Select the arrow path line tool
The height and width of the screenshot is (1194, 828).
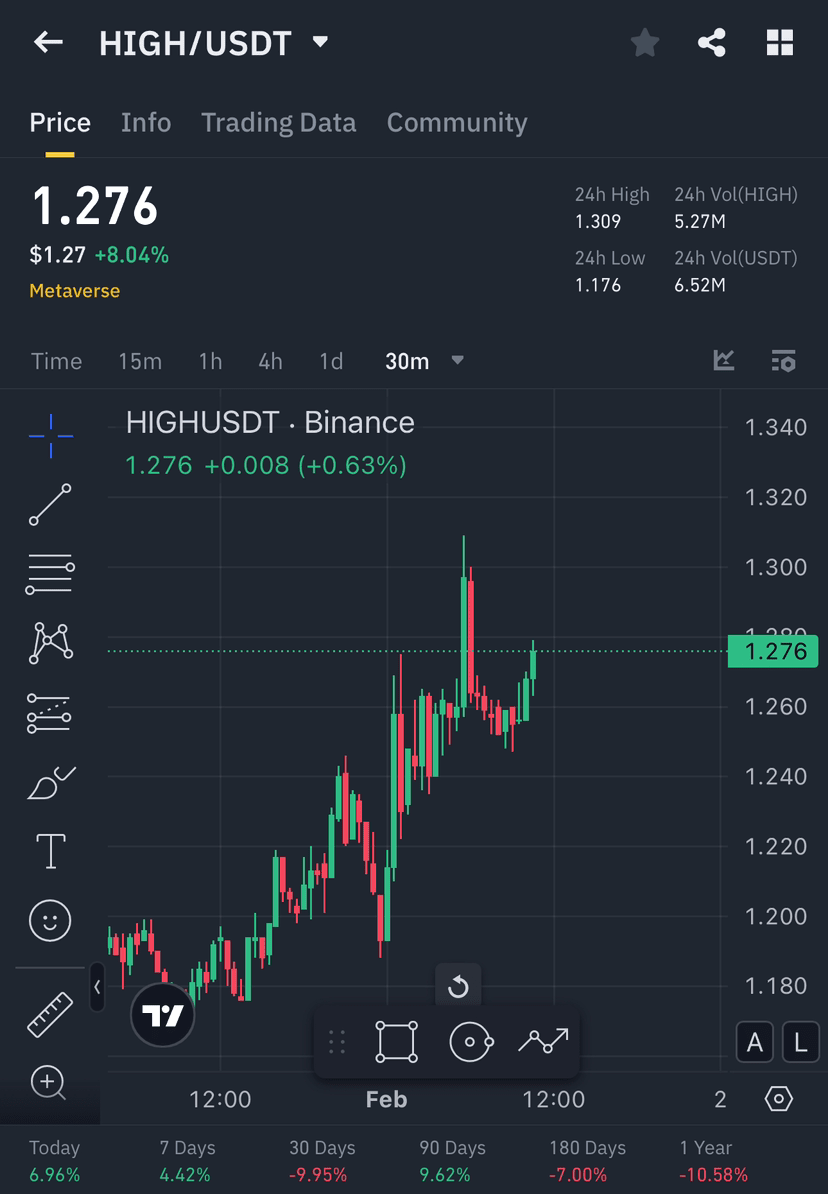tap(543, 1040)
